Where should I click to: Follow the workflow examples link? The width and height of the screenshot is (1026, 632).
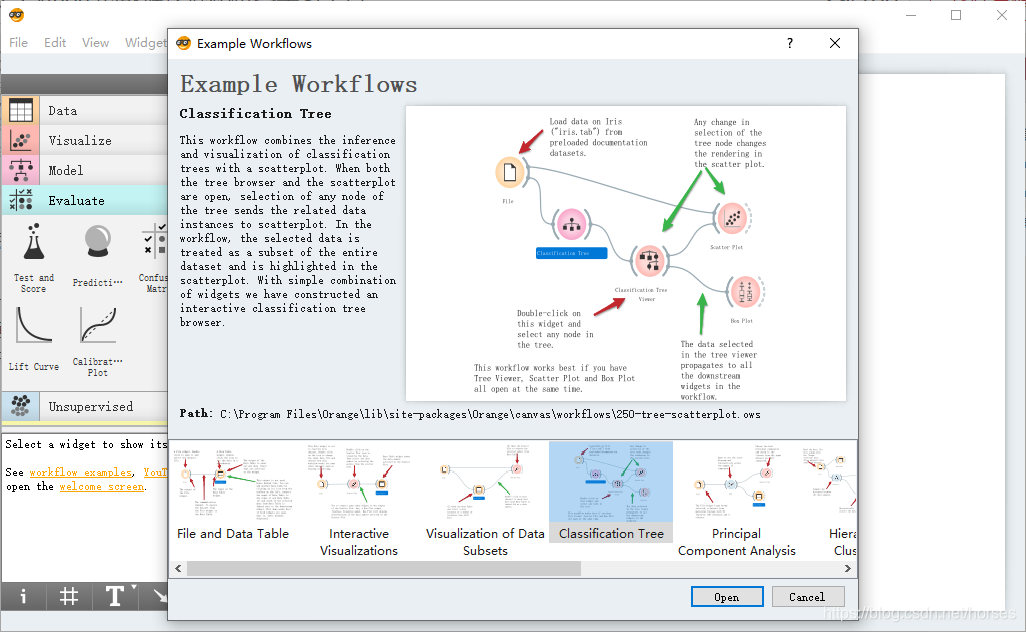[80, 472]
